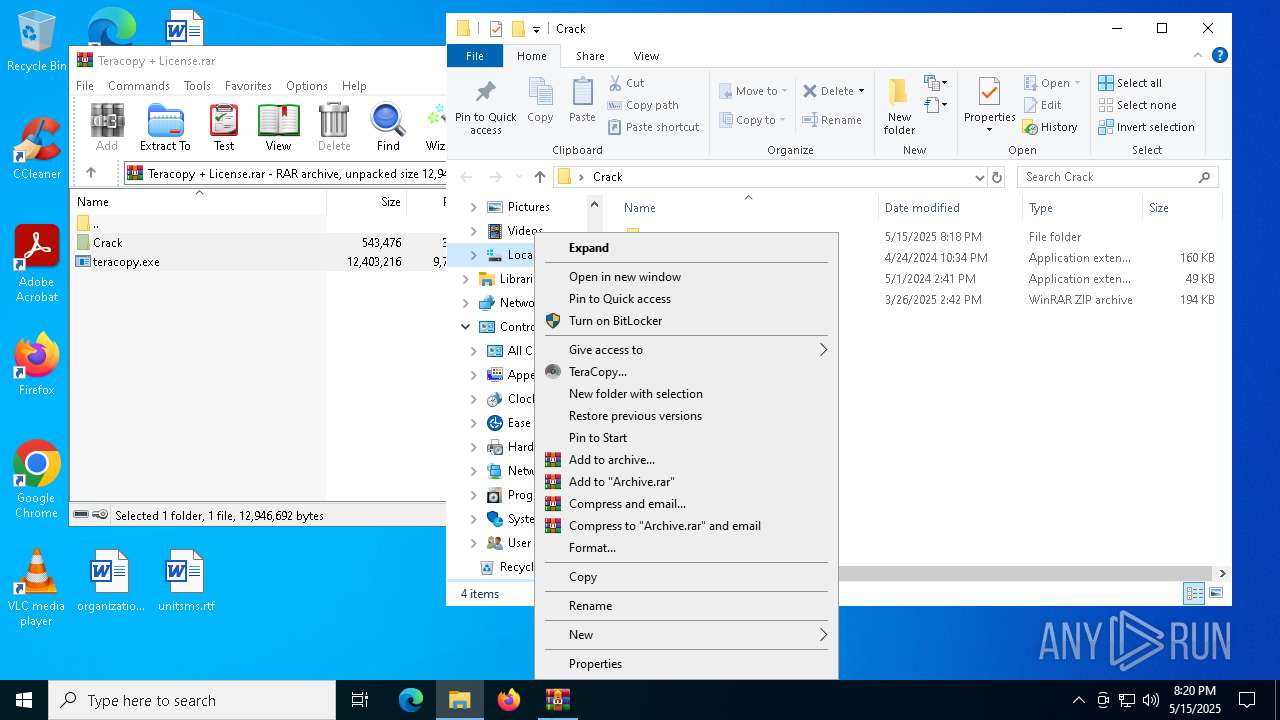1280x720 pixels.
Task: Select teracopy.exe in WinRAR list
Action: [x=126, y=262]
